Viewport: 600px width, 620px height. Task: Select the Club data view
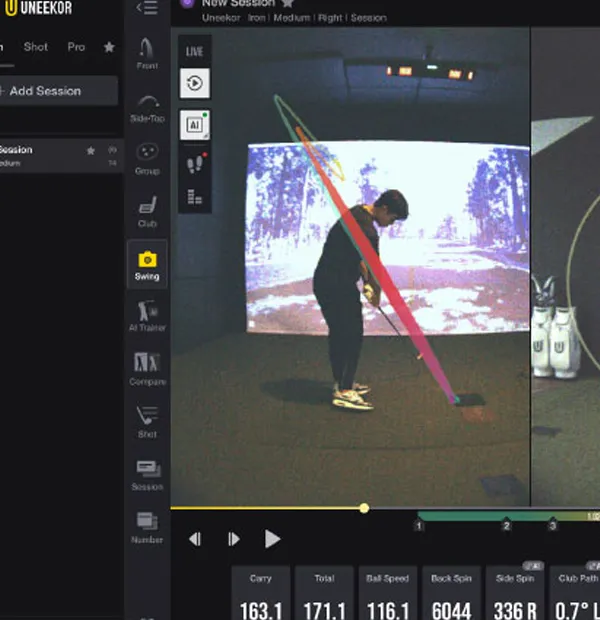pos(147,210)
